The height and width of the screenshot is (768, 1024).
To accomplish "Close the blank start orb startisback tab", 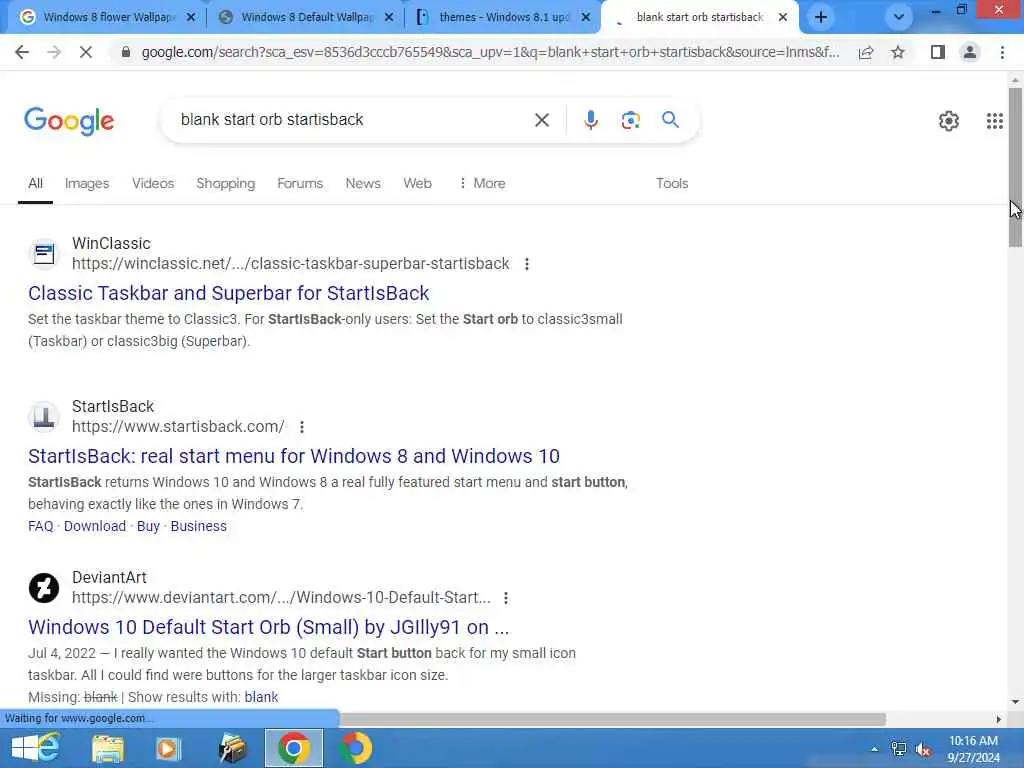I will point(782,18).
